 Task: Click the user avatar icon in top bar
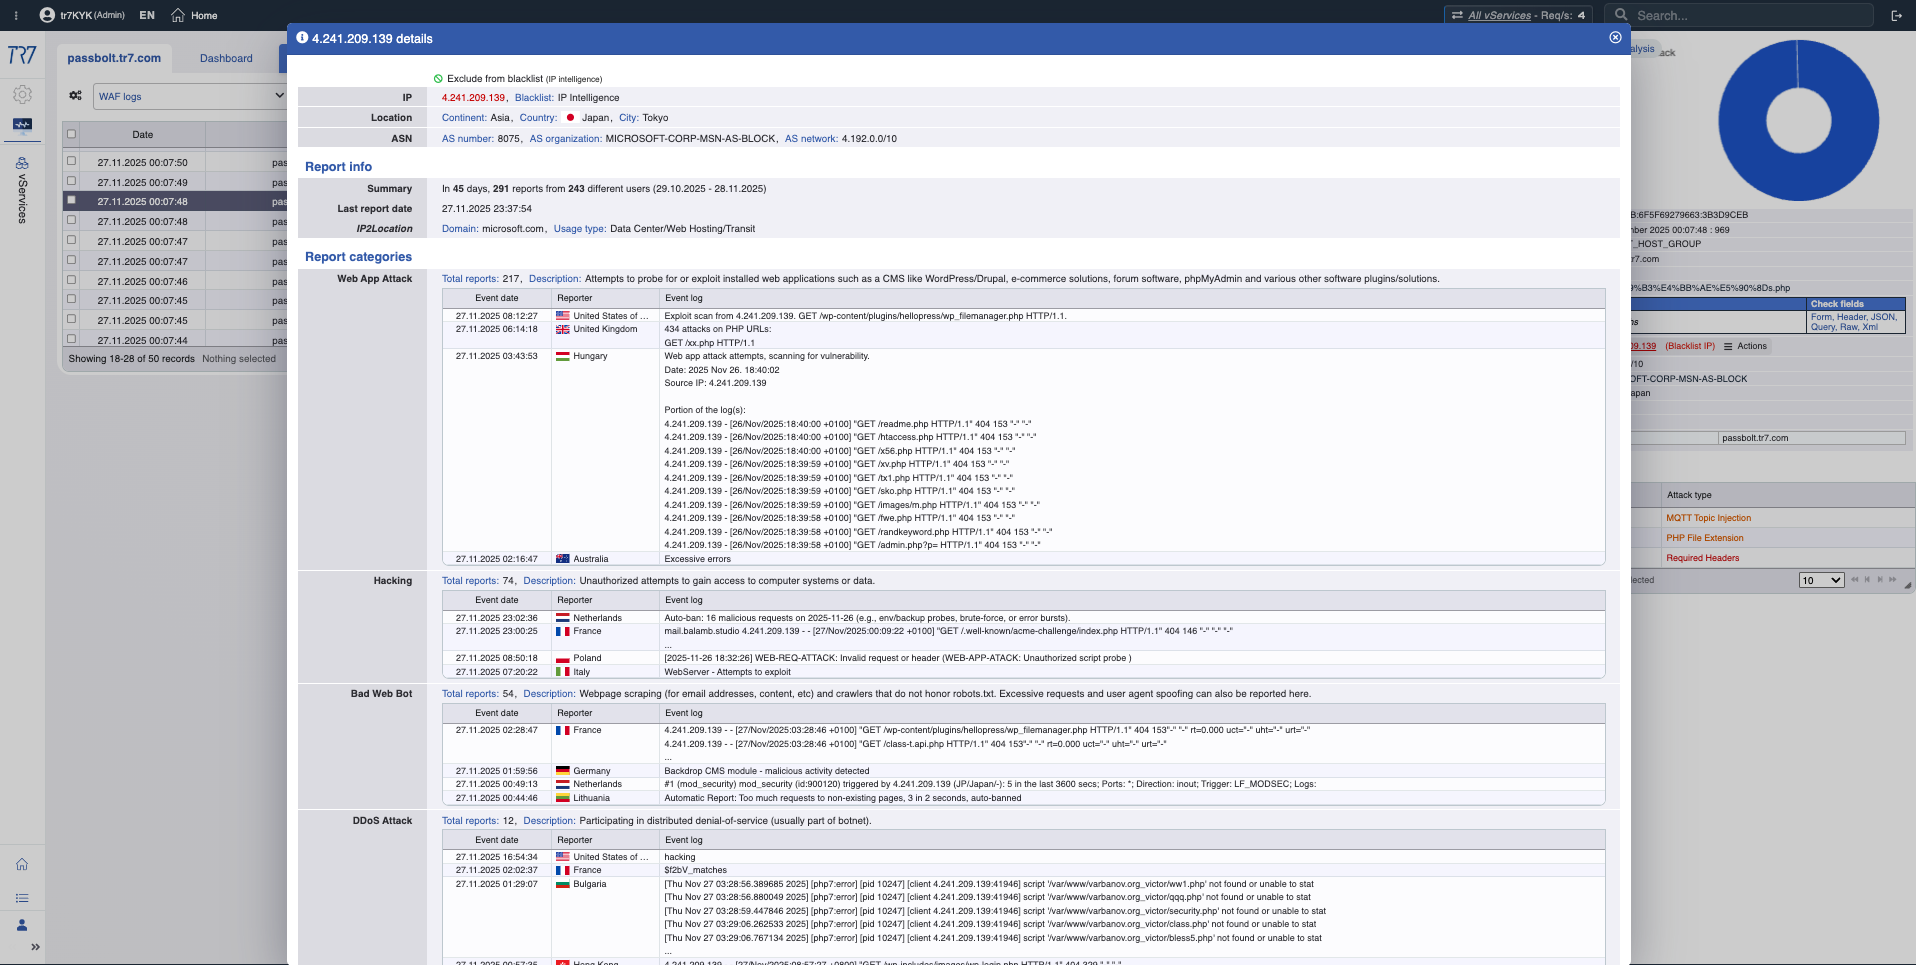[47, 15]
